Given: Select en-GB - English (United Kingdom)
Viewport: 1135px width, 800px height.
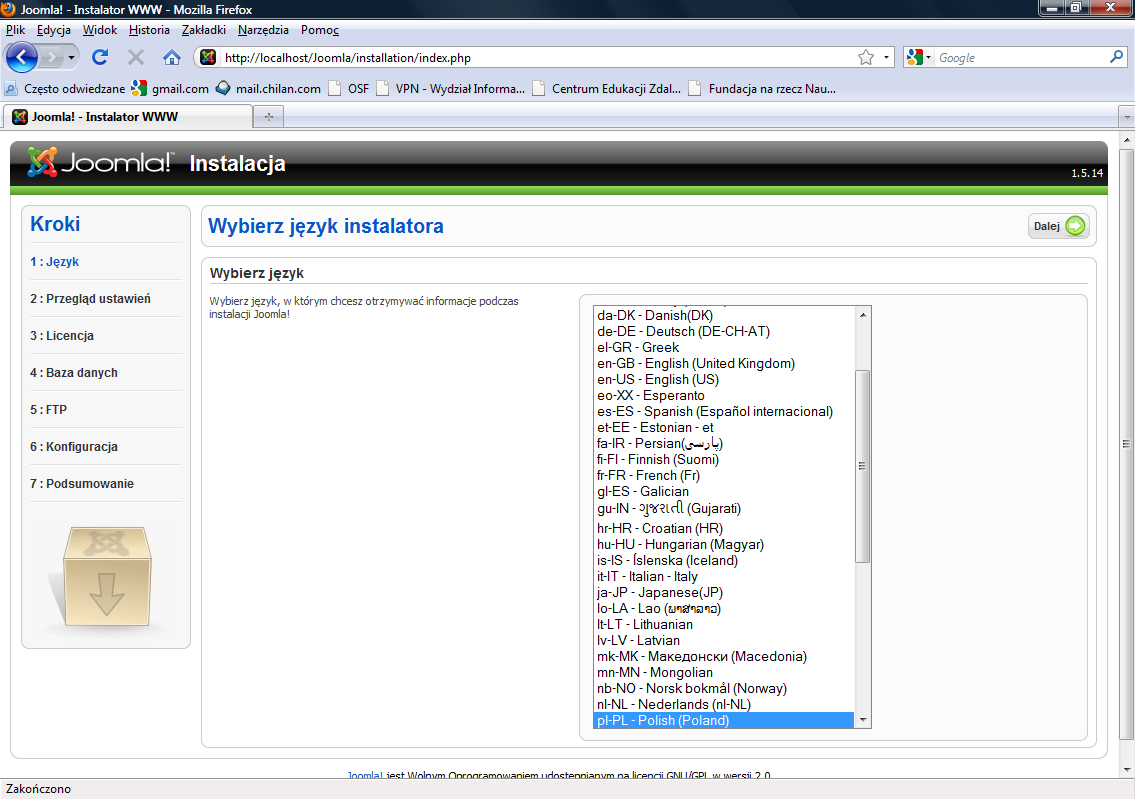Looking at the screenshot, I should (x=724, y=363).
